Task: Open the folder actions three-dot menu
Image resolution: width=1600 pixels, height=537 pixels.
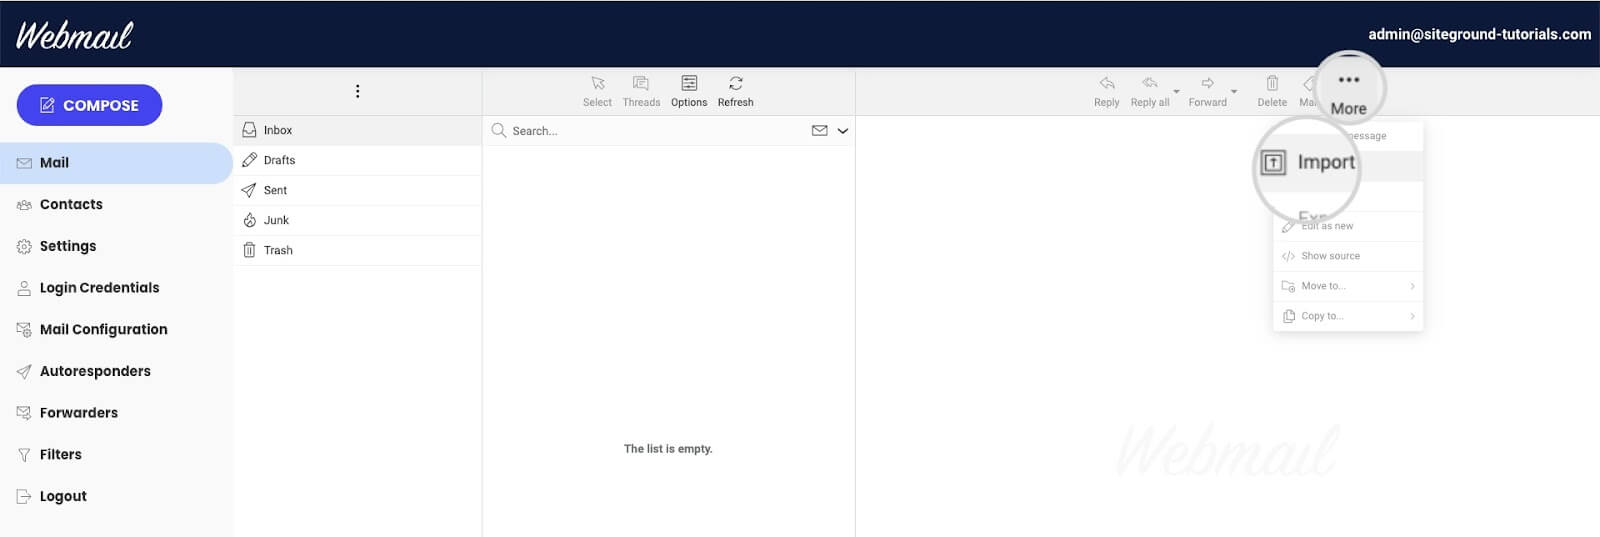Action: click(357, 91)
